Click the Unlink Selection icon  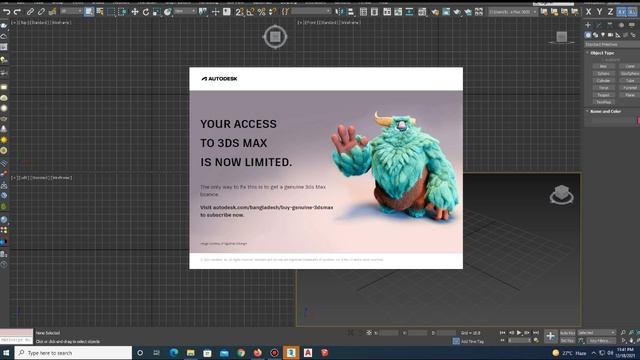tap(41, 12)
